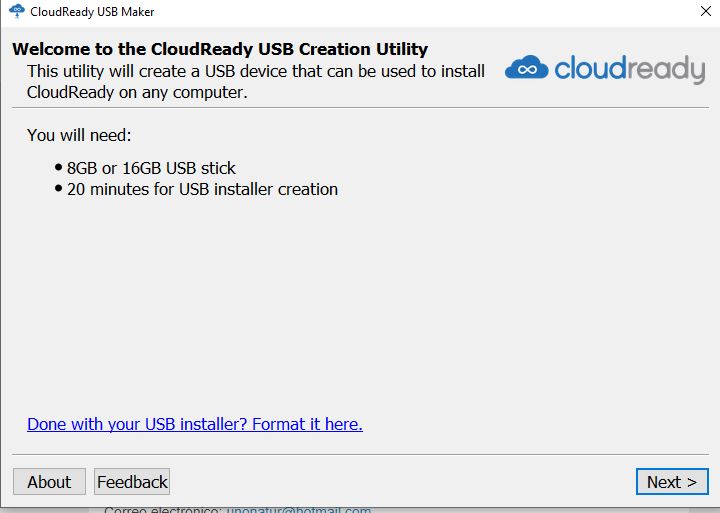Screen dimensions: 720x513
Task: Open the About dialog
Action: coord(49,482)
